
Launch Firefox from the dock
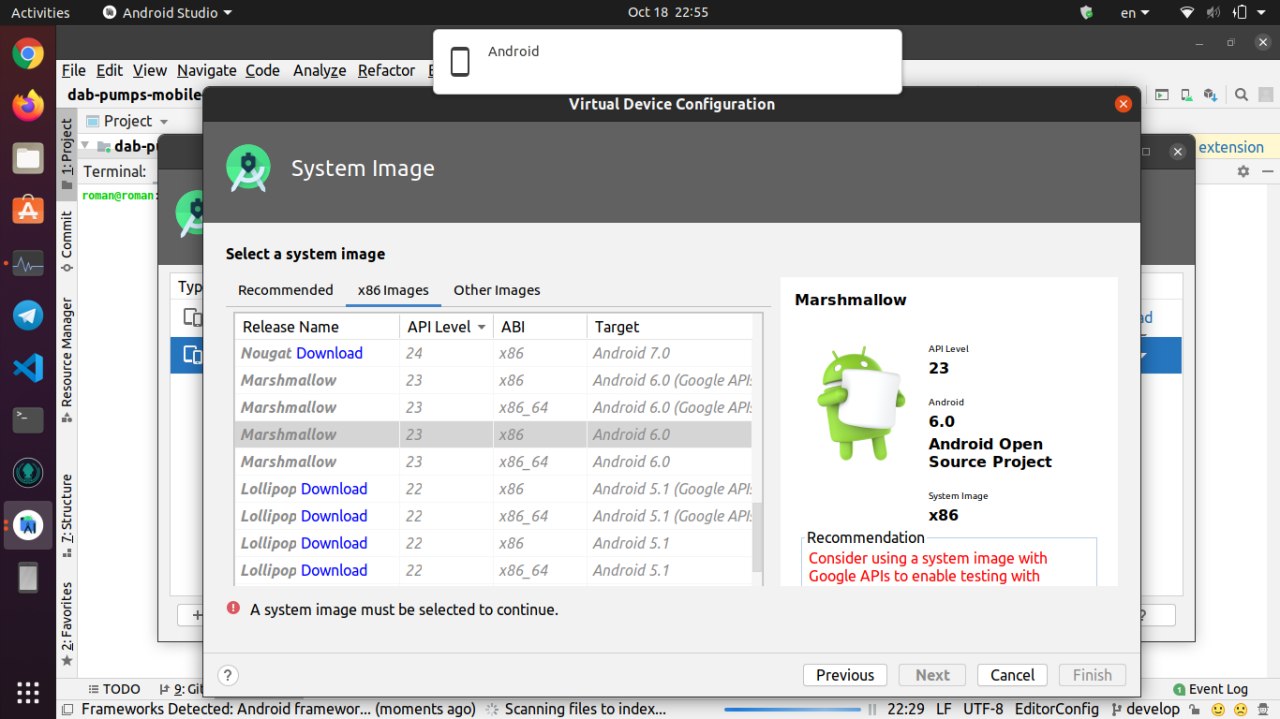pos(28,104)
